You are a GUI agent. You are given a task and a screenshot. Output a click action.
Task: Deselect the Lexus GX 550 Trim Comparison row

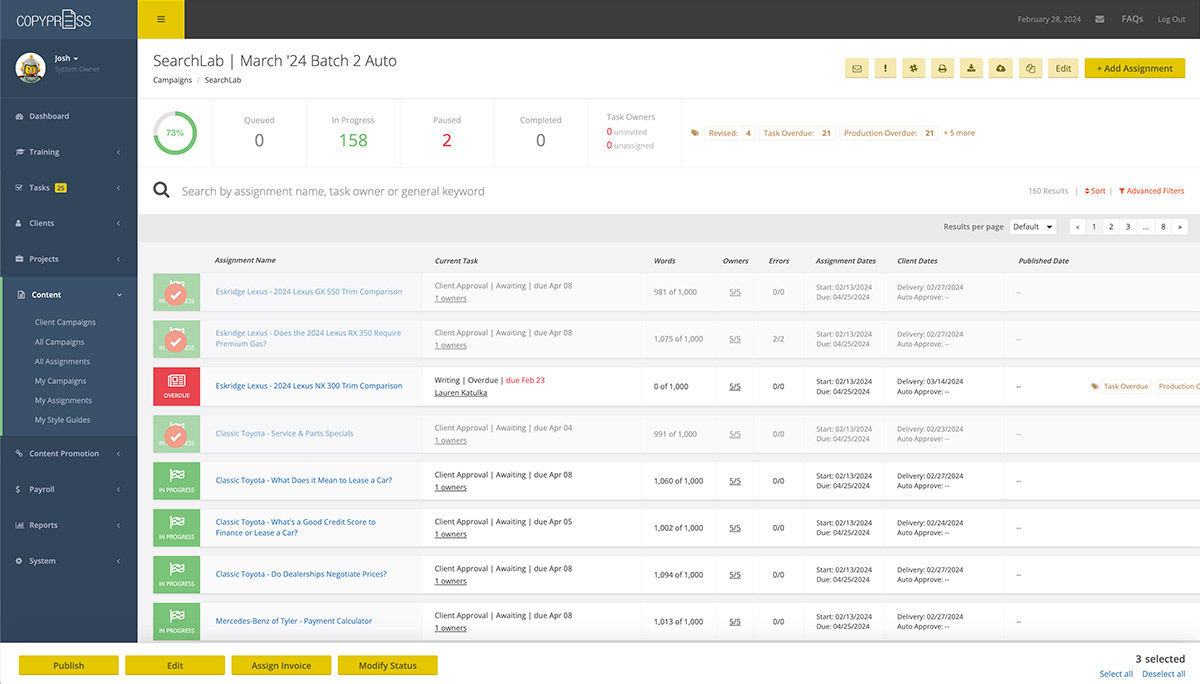pos(176,292)
